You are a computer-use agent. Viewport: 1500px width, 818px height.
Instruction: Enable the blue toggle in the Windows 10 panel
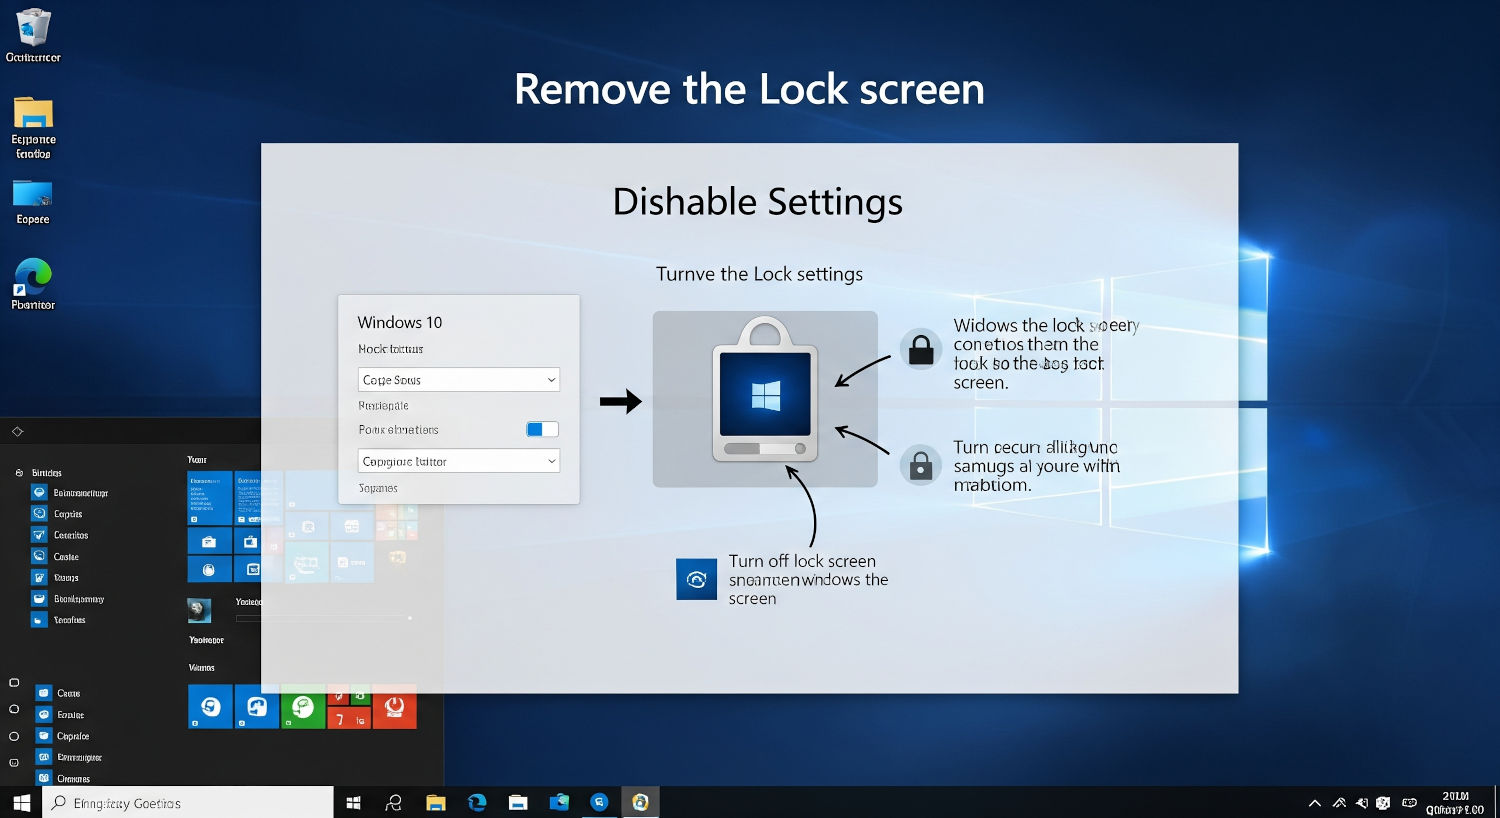tap(541, 428)
